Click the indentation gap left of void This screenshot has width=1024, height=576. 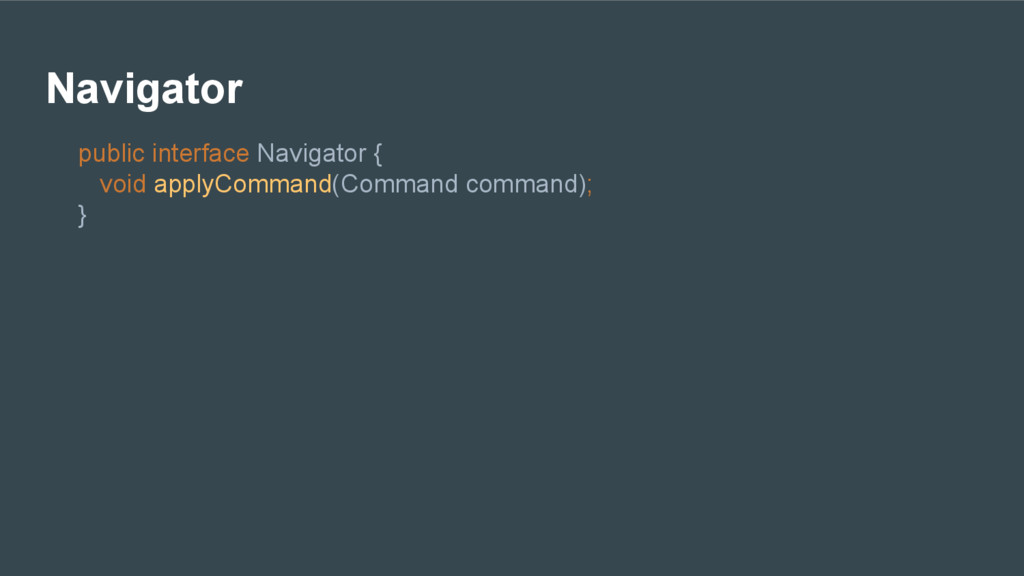89,184
